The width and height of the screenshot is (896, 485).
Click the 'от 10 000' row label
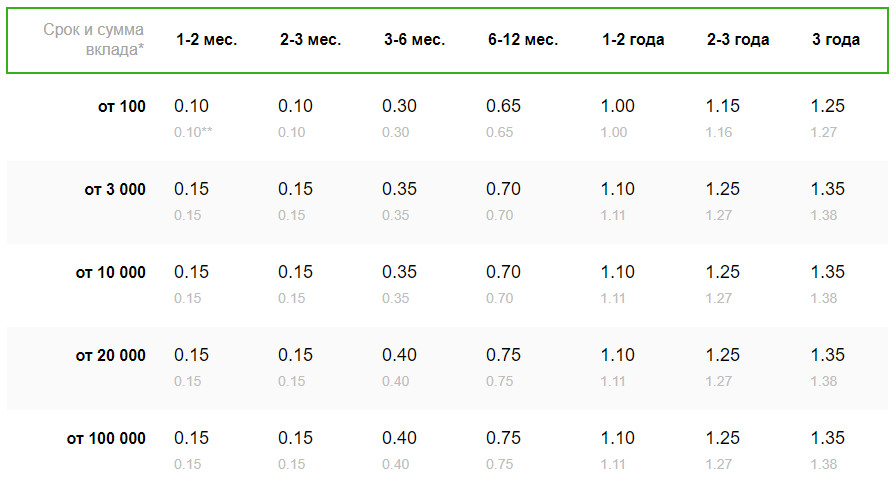(111, 272)
